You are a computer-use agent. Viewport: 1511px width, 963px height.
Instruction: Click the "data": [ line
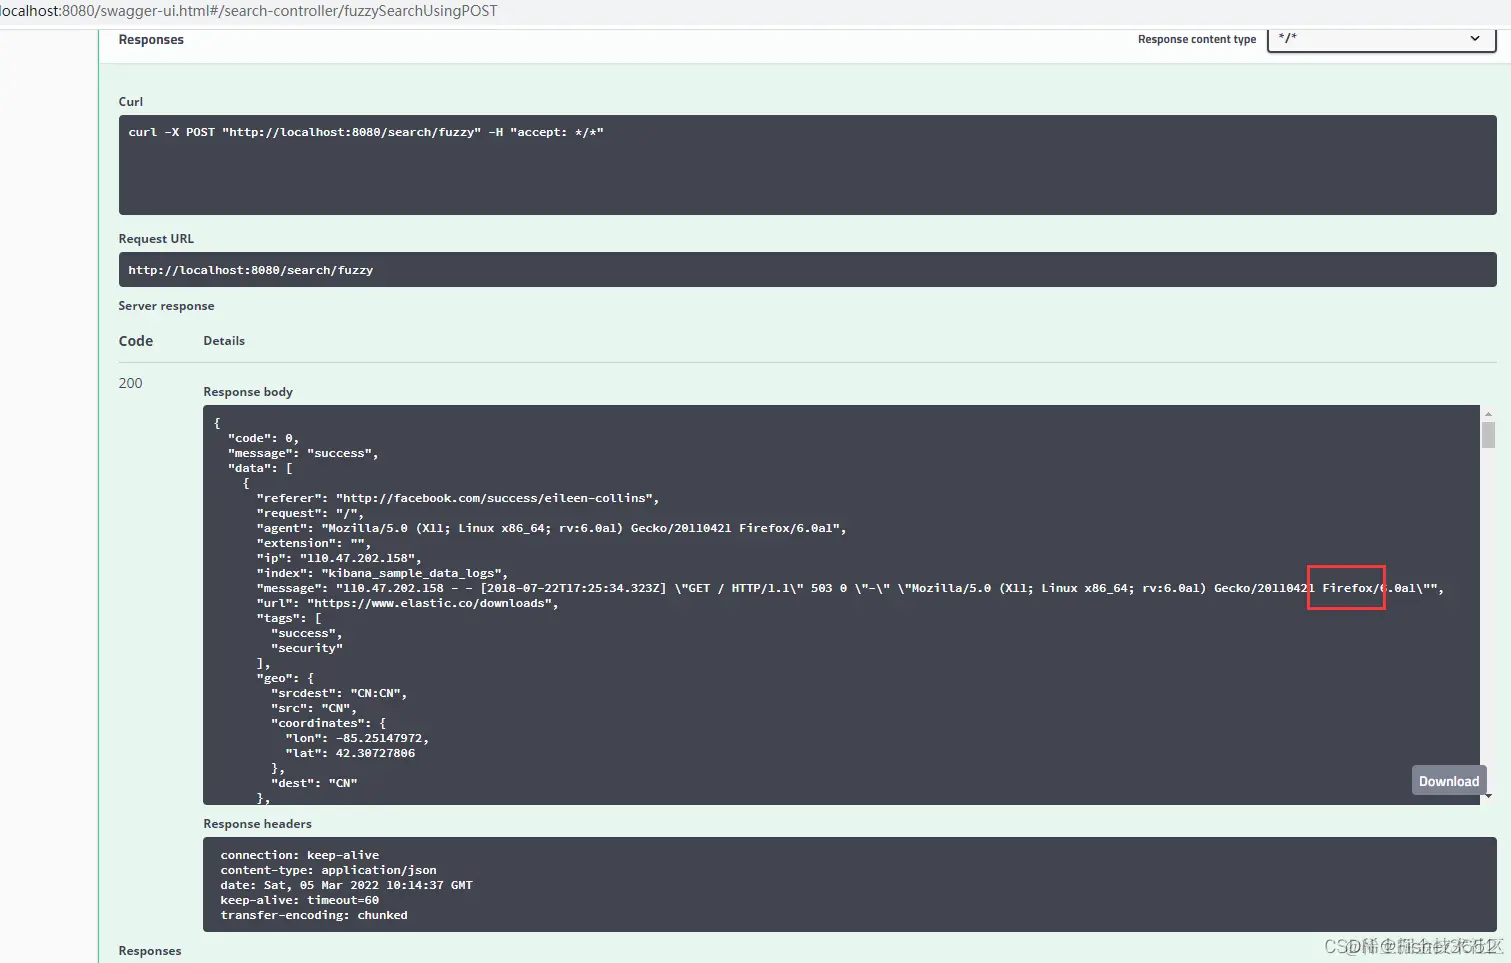[x=260, y=468]
